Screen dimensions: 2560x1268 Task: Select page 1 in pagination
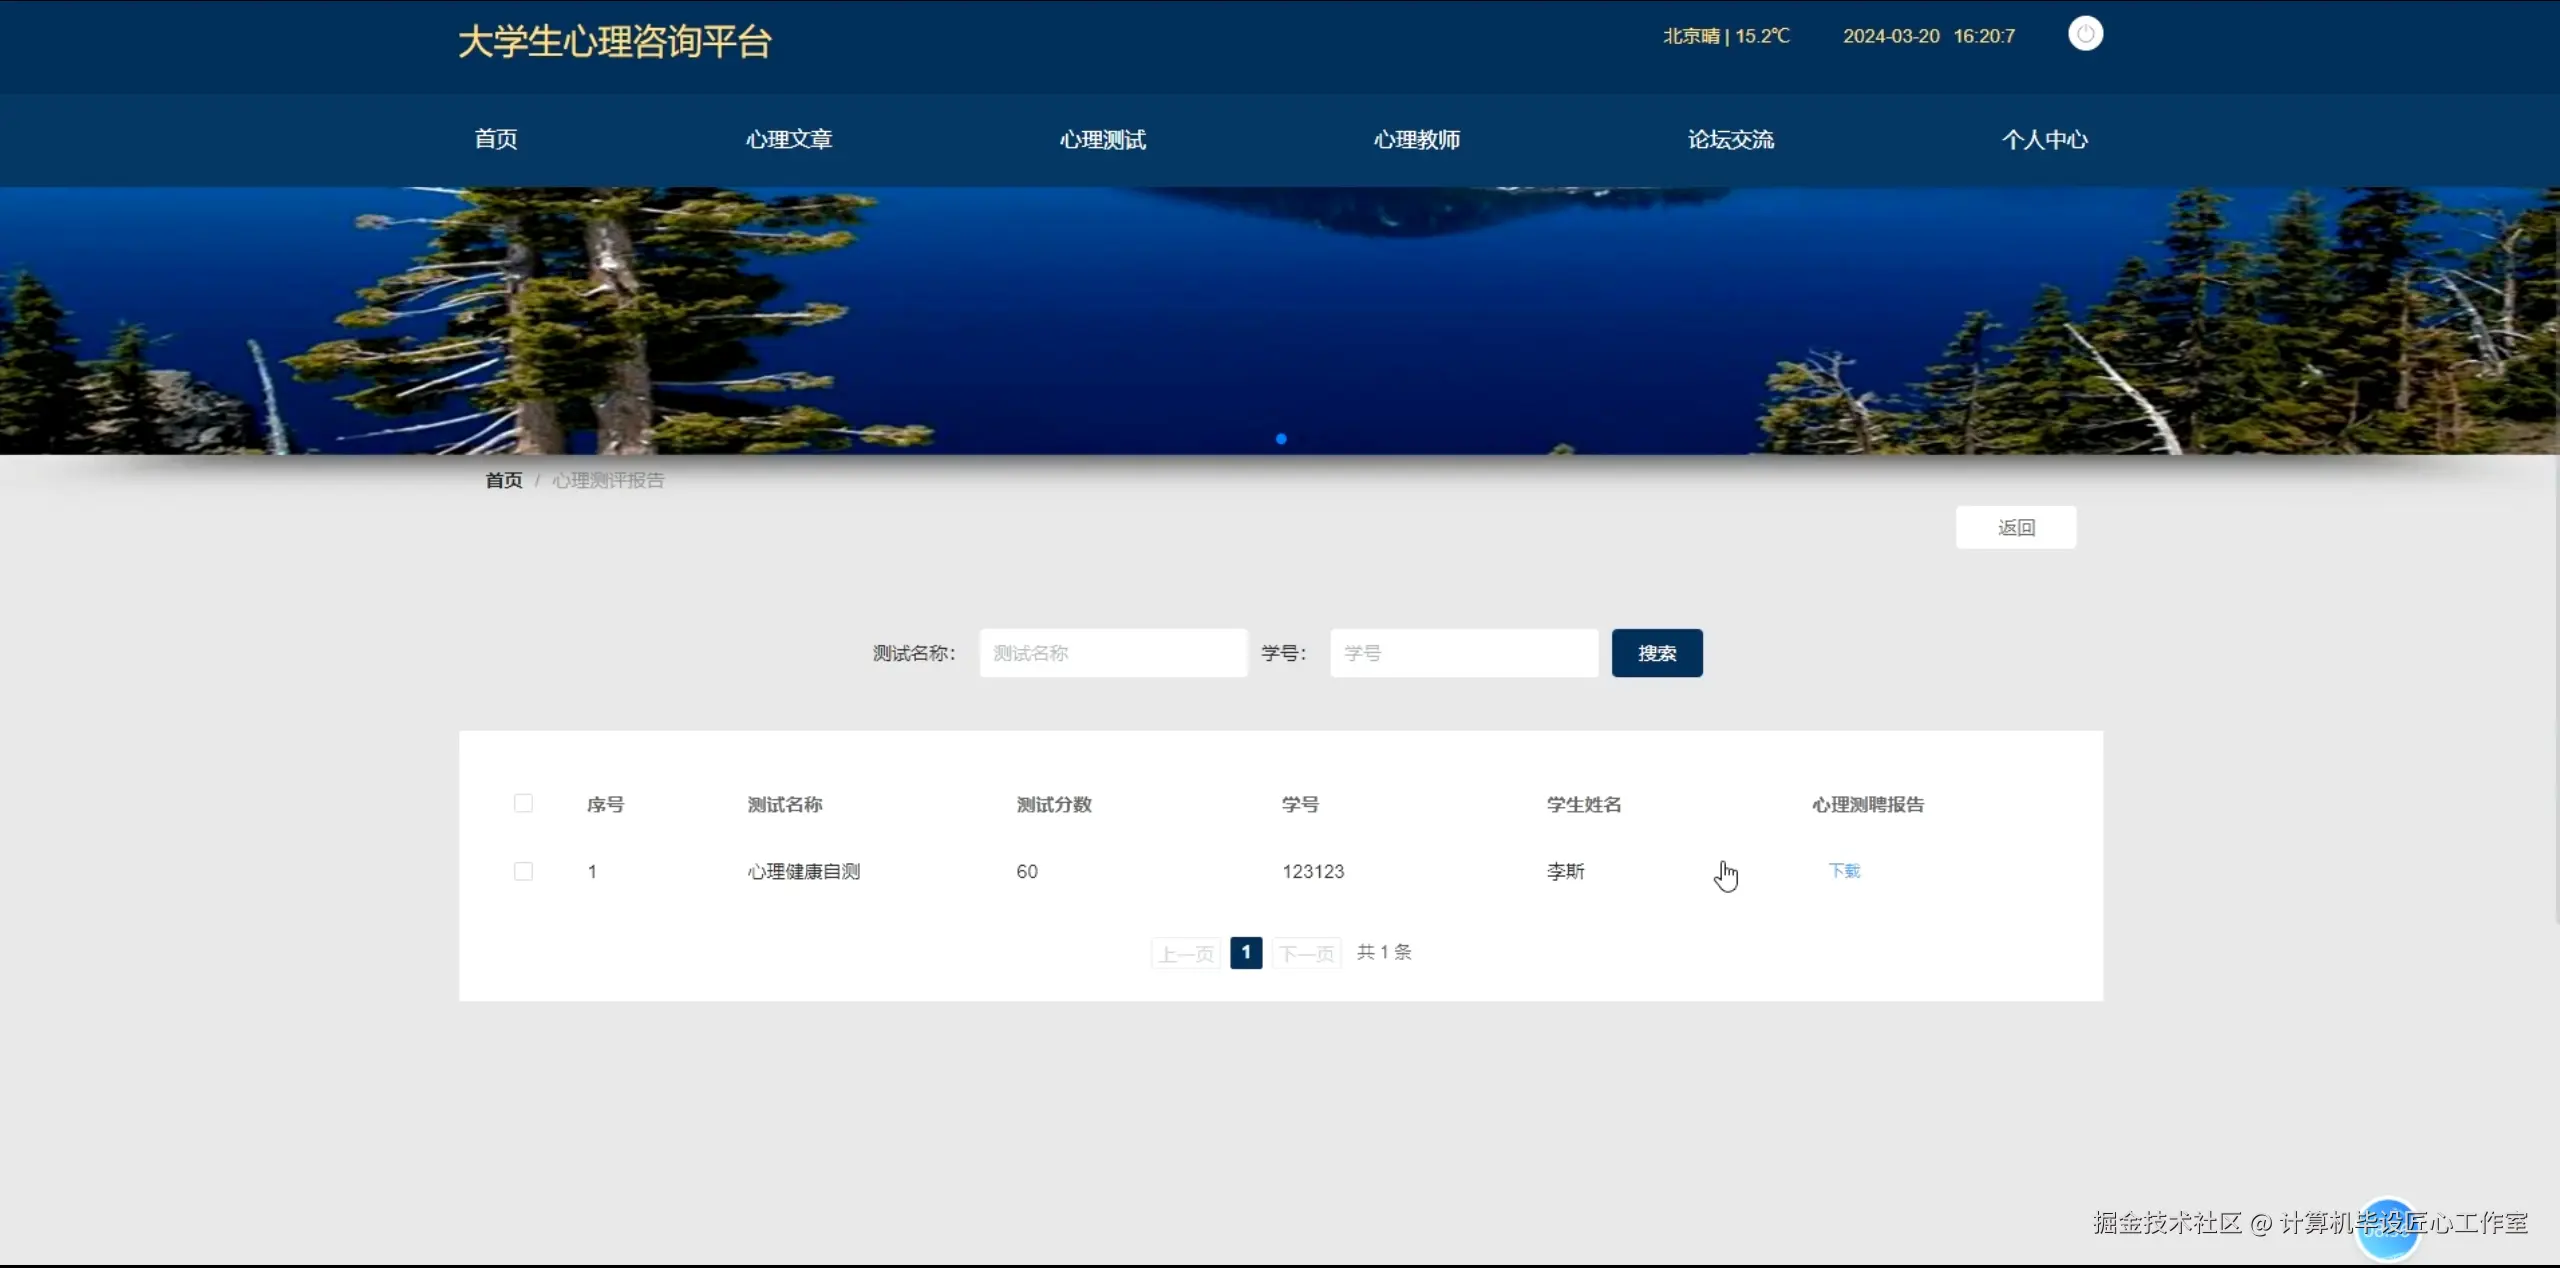1246,953
